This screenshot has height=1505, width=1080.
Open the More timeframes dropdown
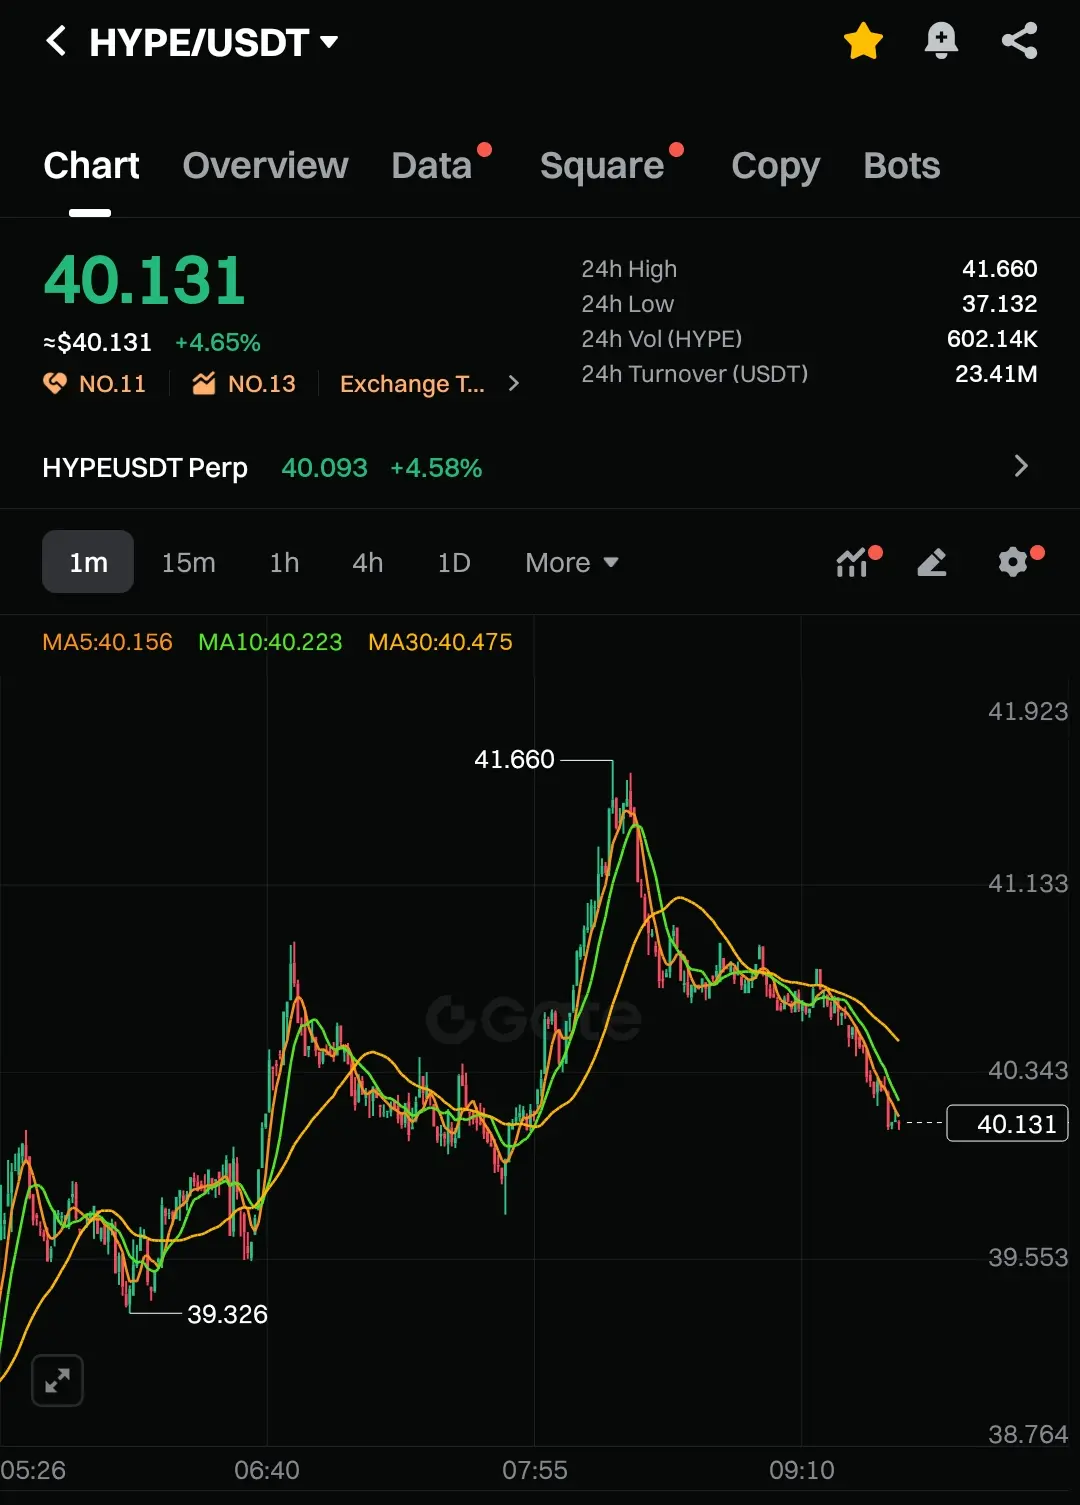coord(572,563)
